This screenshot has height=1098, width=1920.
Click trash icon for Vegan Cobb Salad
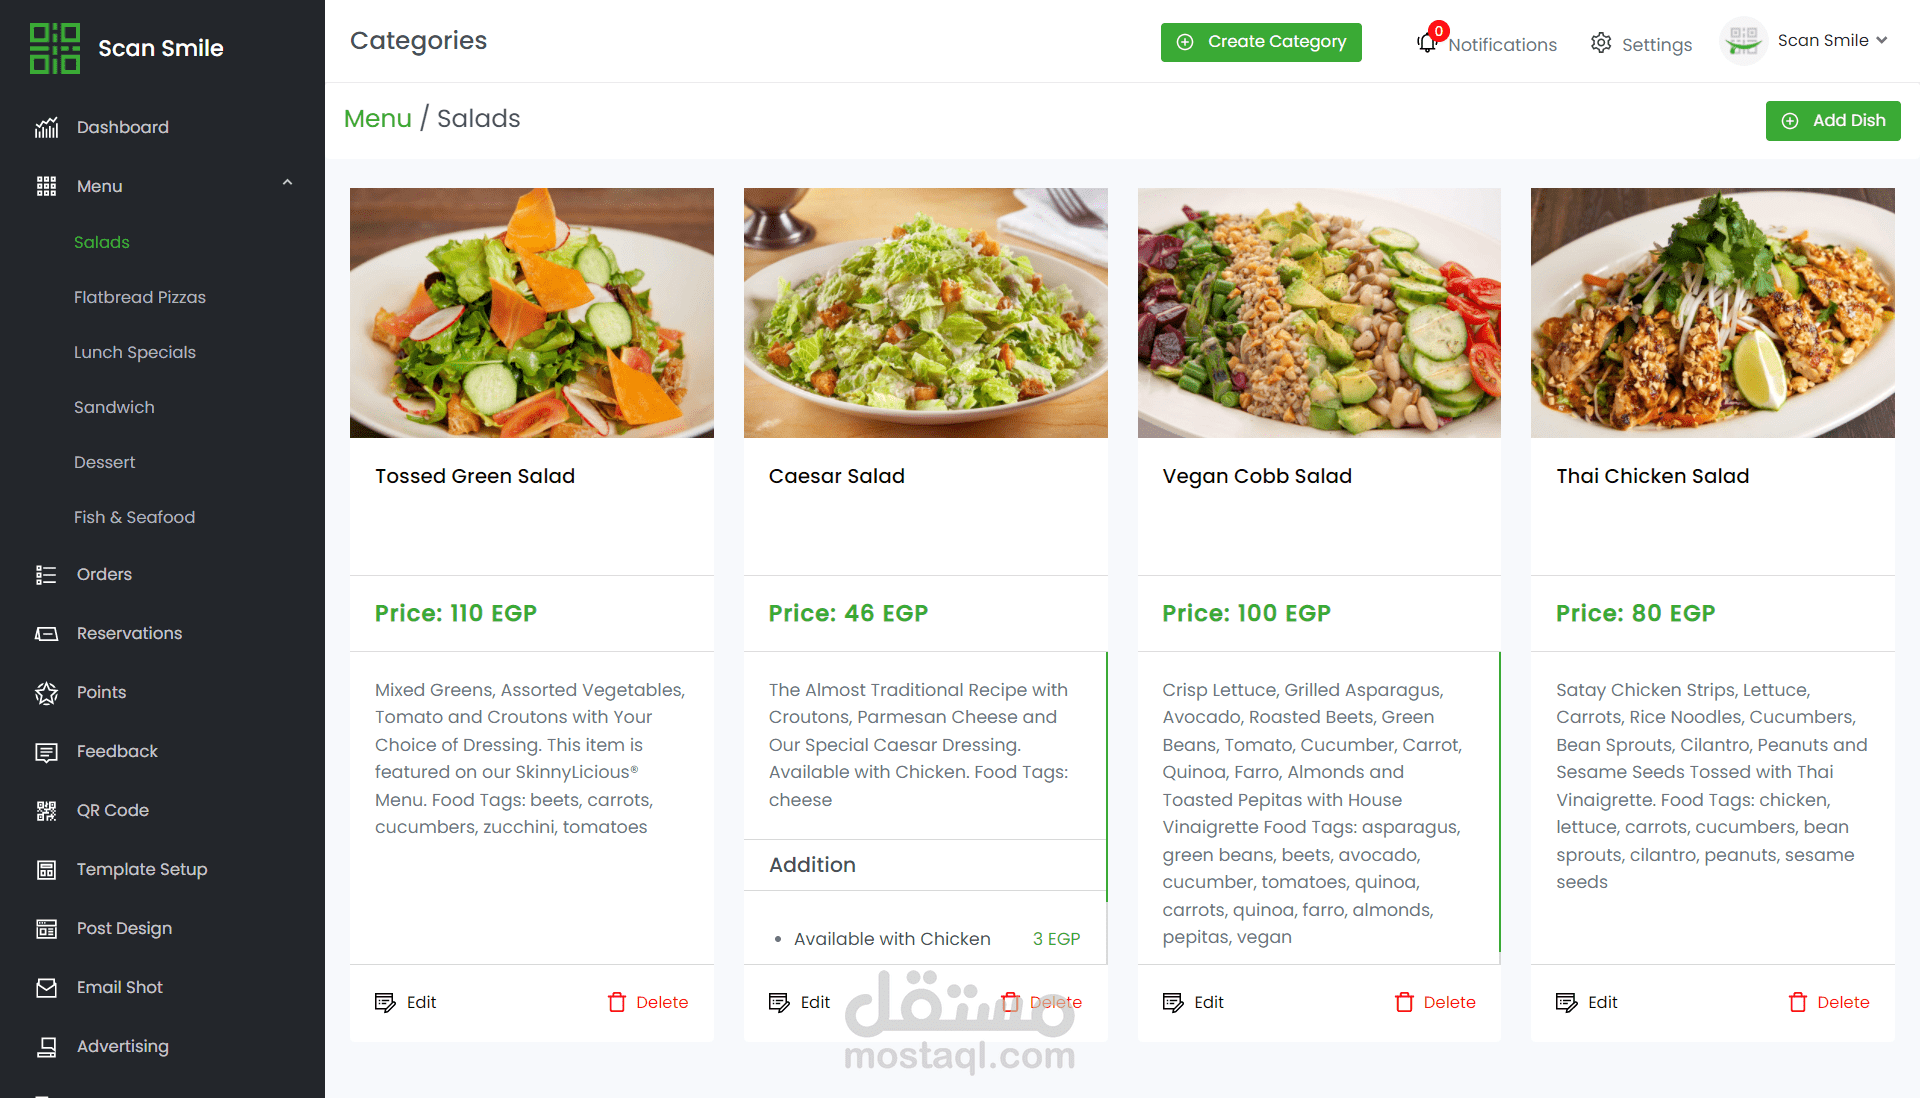[1404, 1002]
